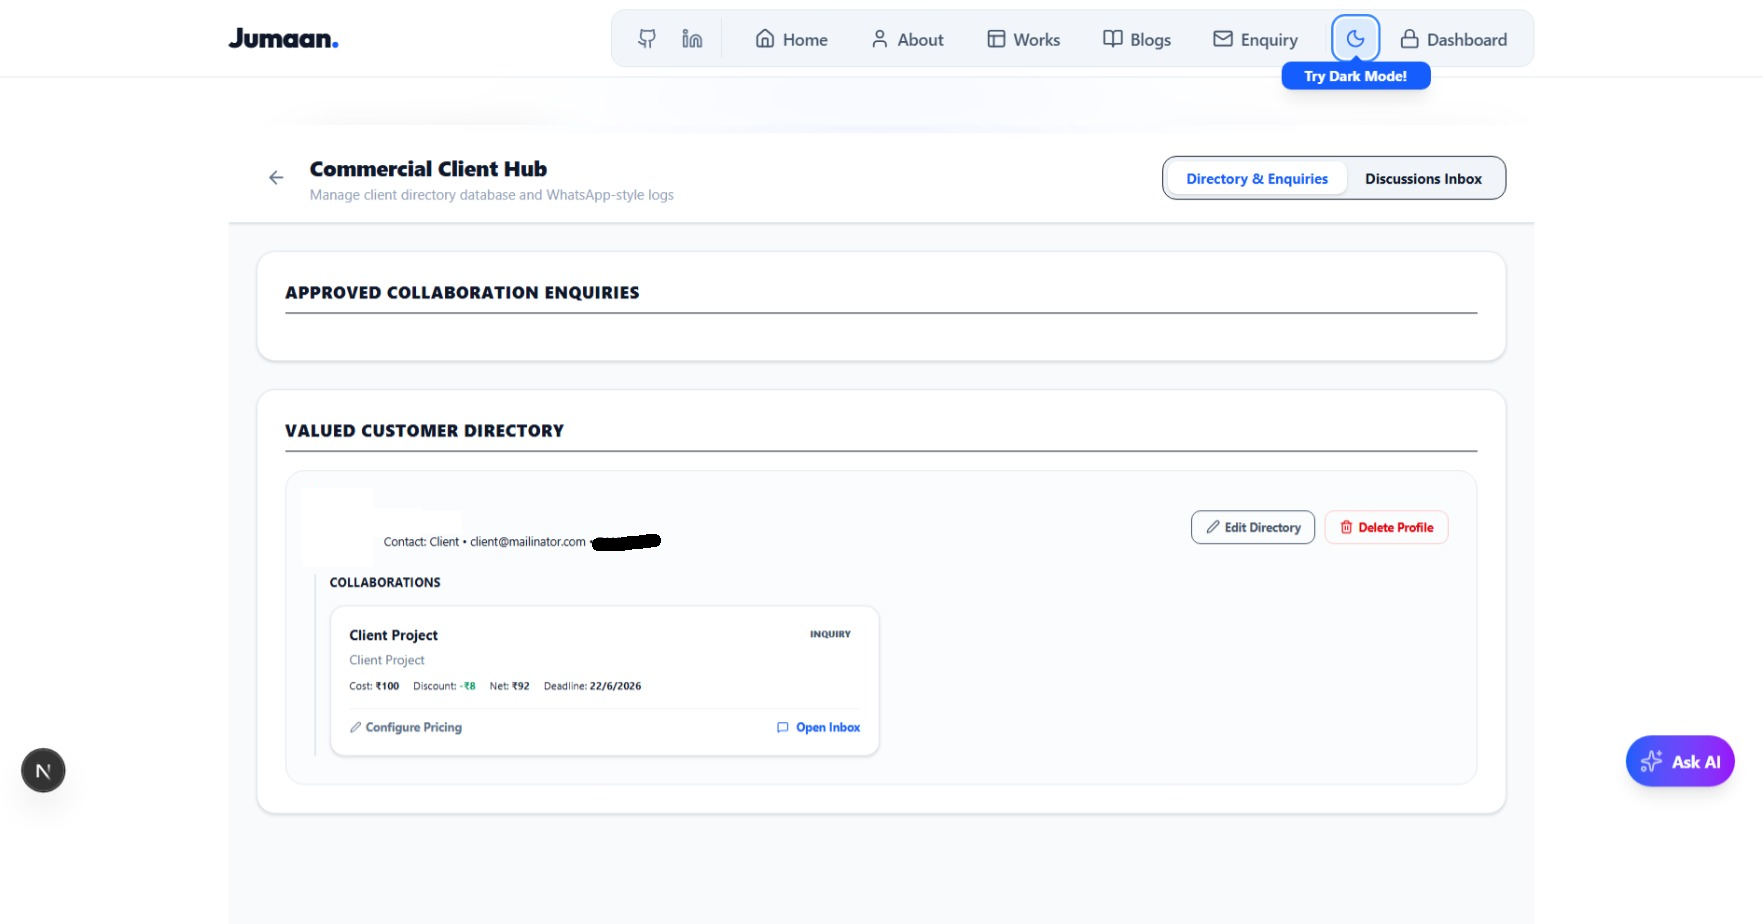Toggle dark mode with the moon icon

point(1355,39)
